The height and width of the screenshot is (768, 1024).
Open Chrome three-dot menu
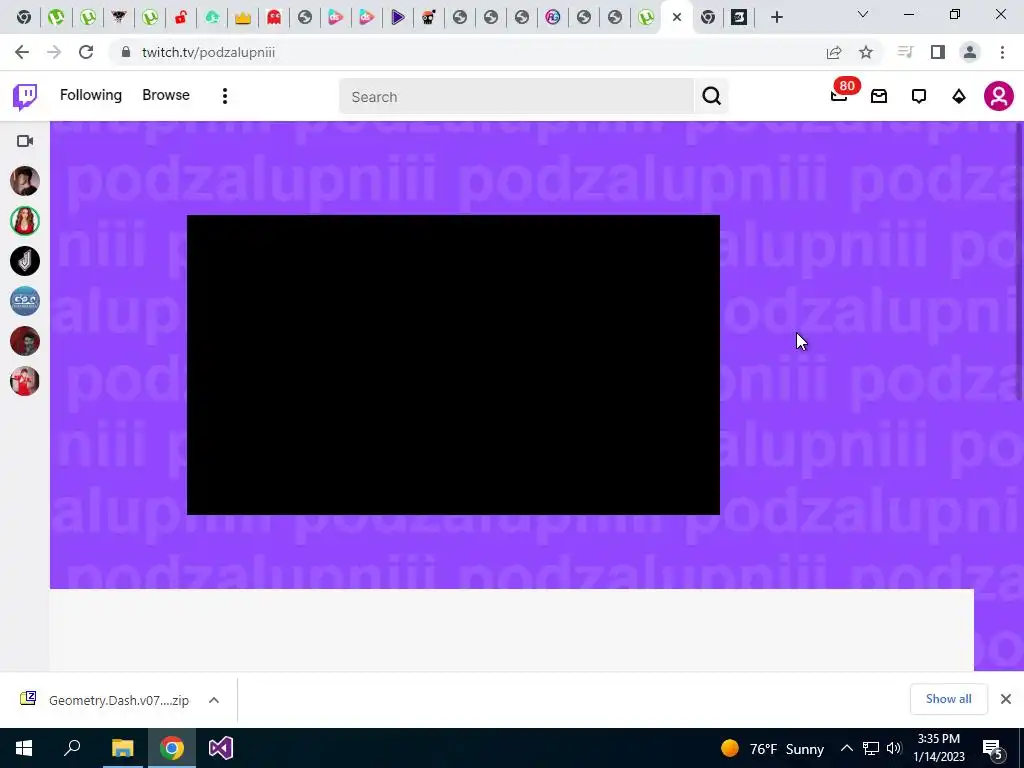coord(1002,52)
